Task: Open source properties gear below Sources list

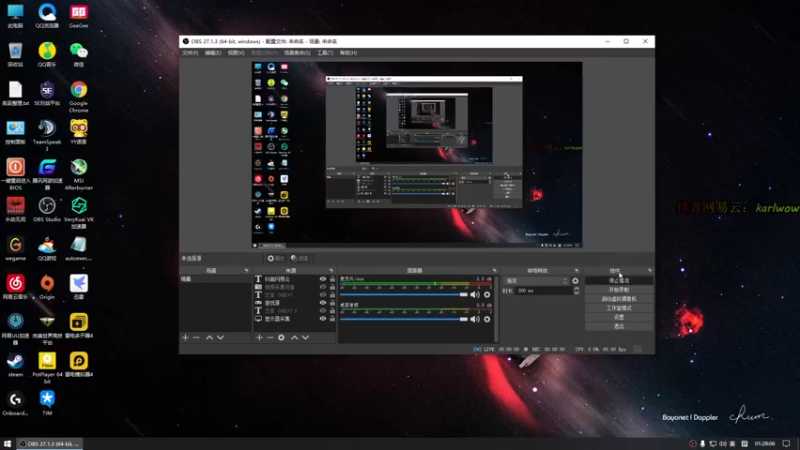Action: 281,337
